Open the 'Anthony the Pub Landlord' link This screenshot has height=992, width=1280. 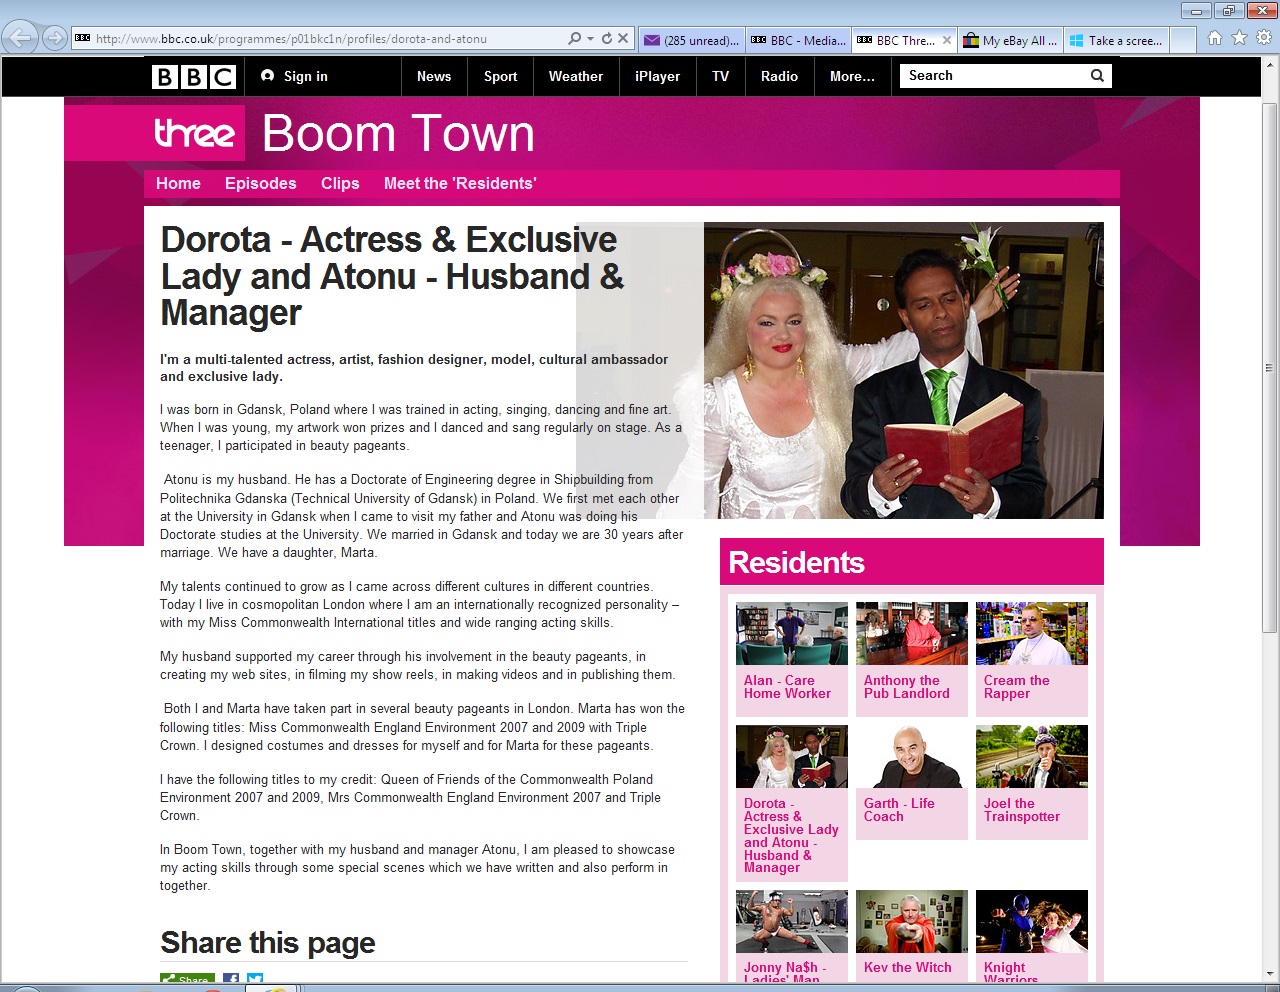907,687
